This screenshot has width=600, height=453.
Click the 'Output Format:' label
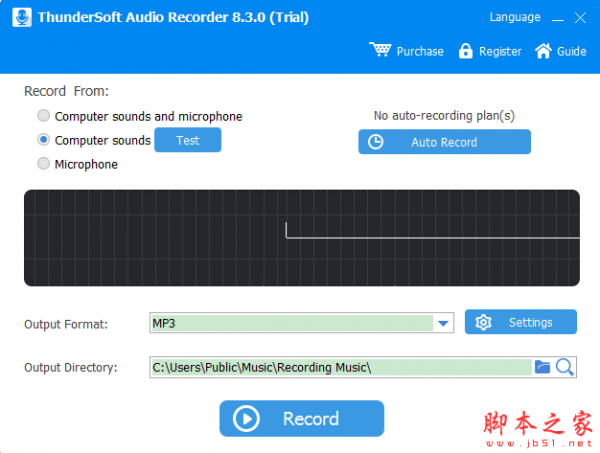66,324
